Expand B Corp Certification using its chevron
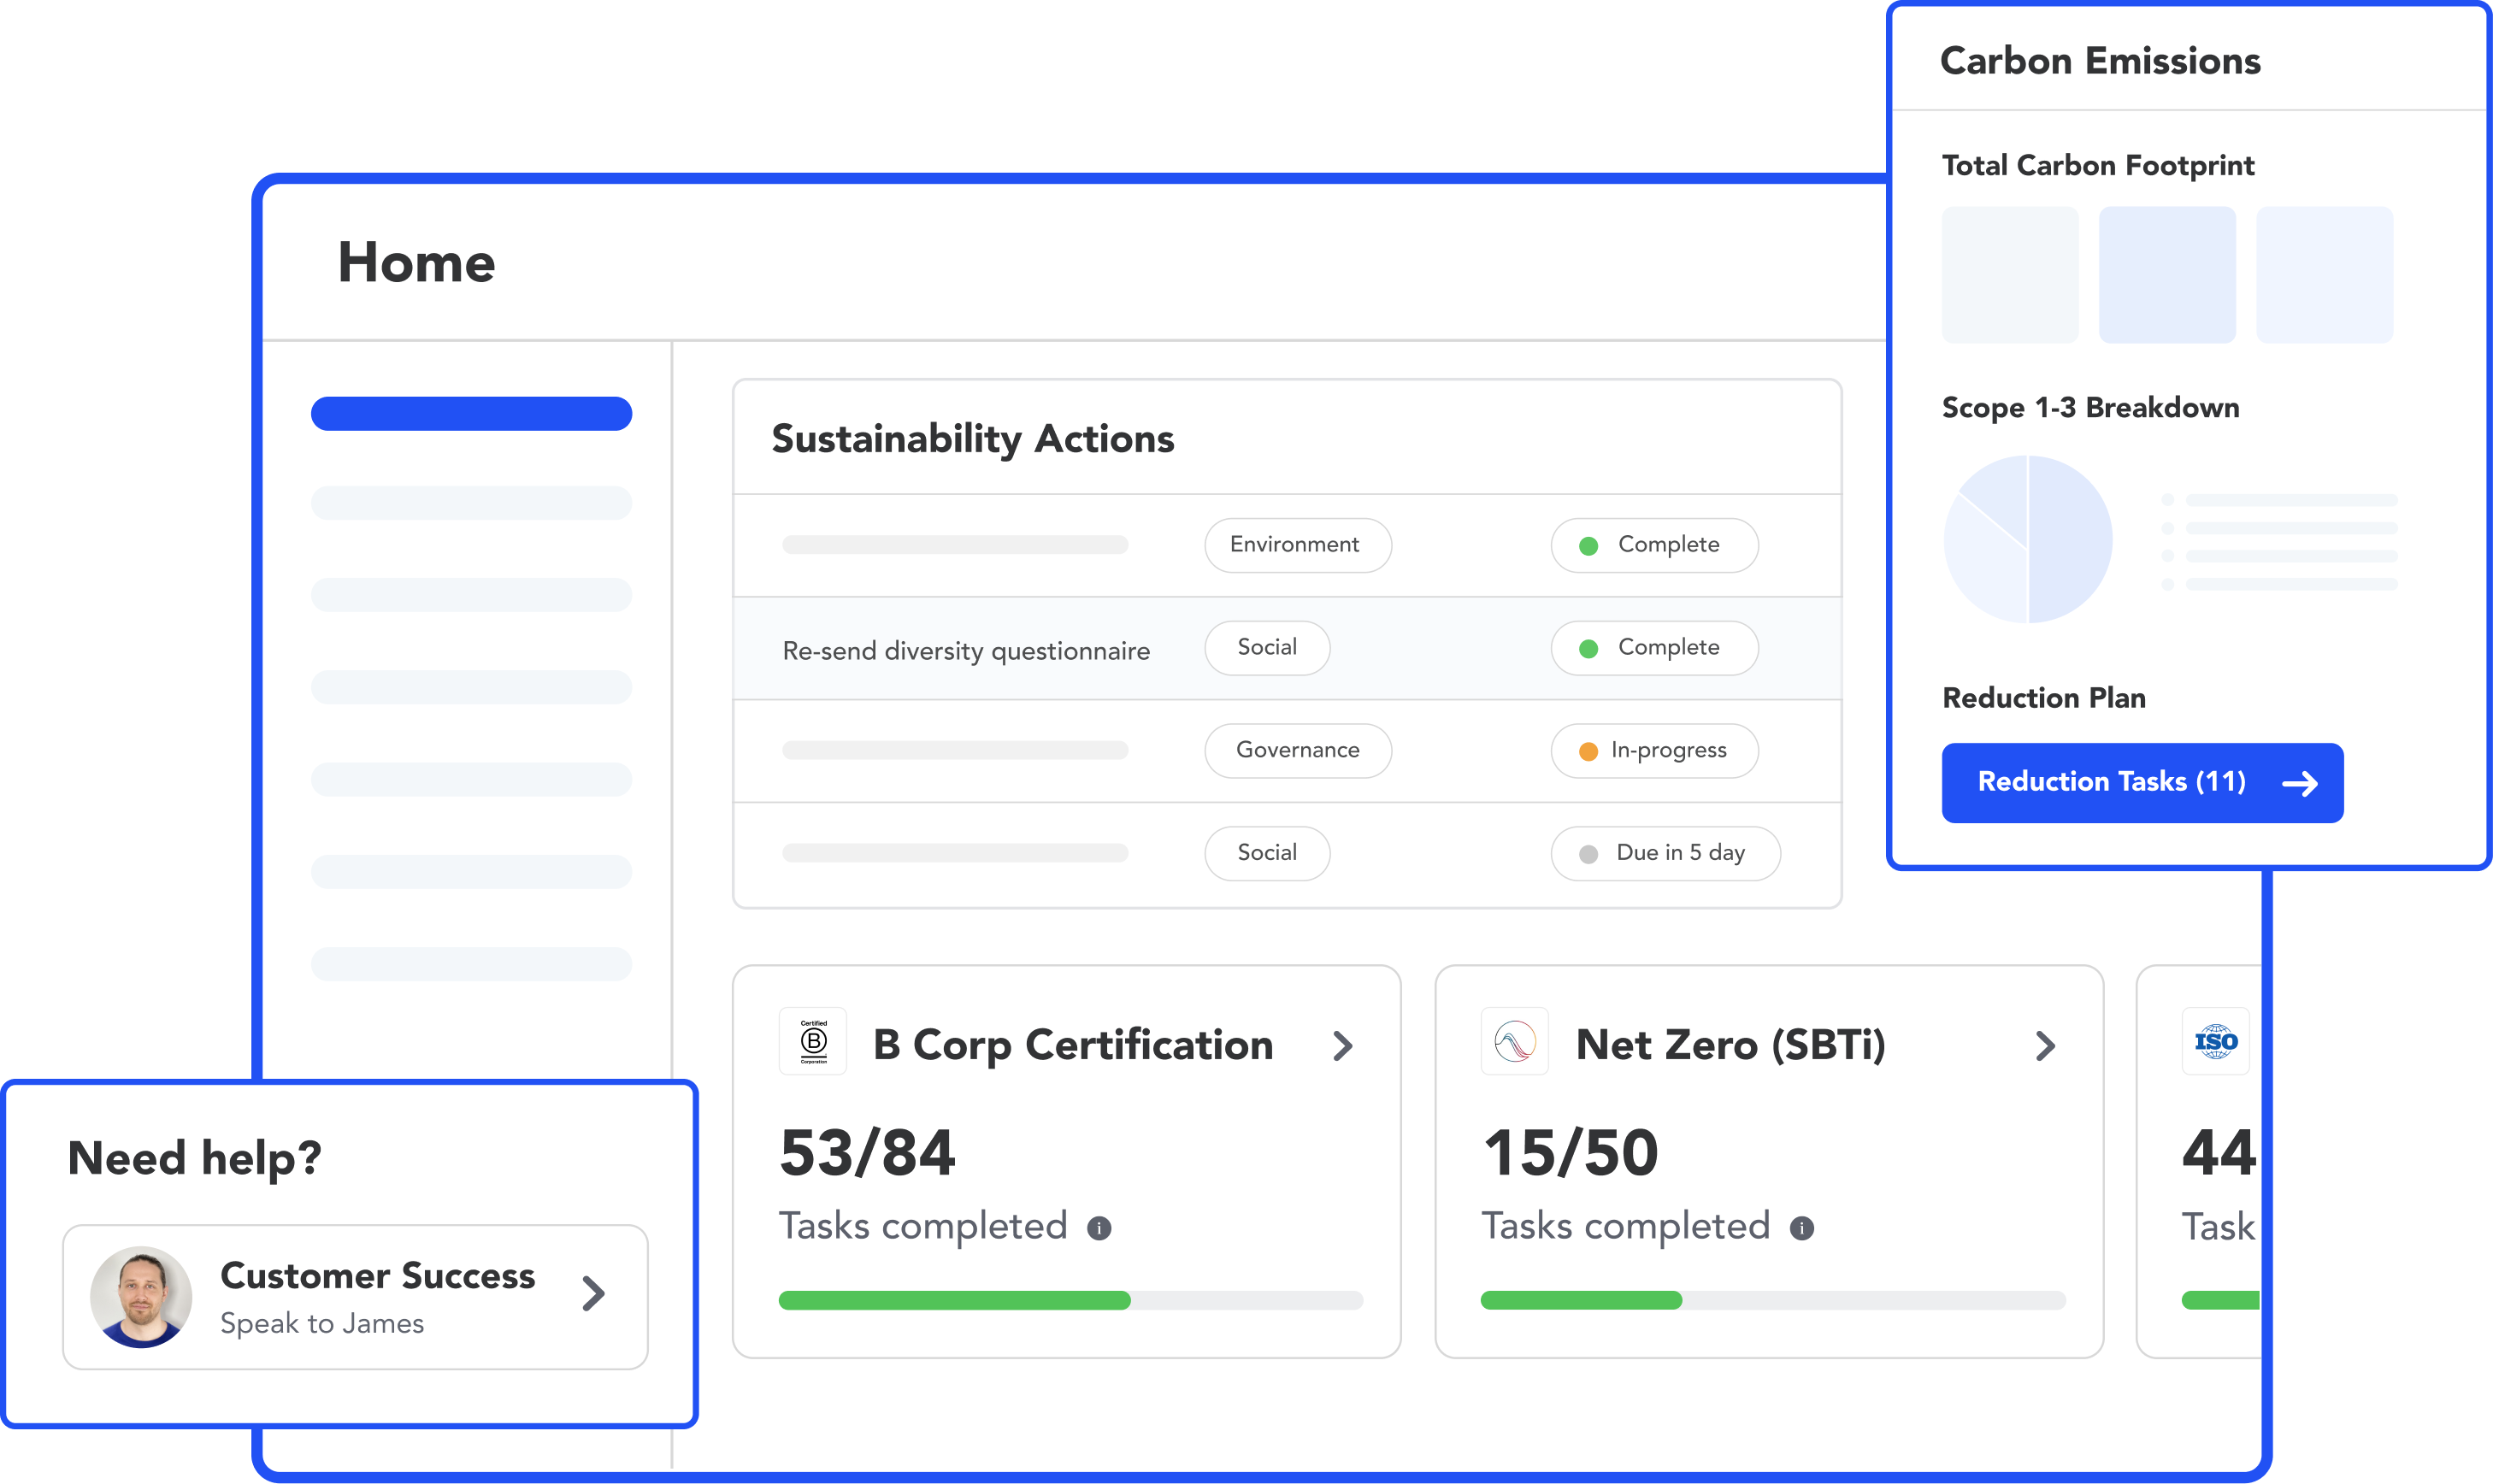 pyautogui.click(x=1343, y=1046)
